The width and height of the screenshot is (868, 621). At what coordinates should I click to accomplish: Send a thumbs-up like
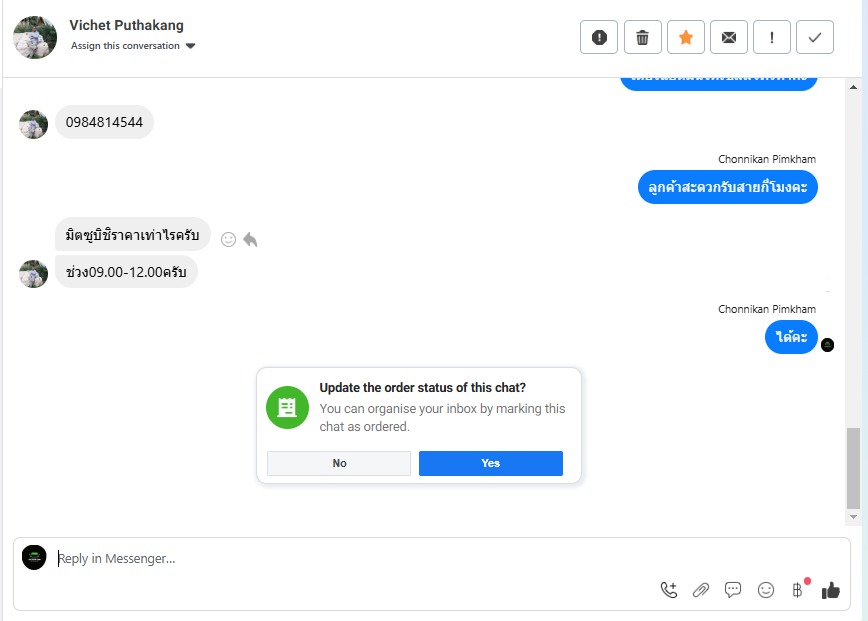pyautogui.click(x=830, y=590)
